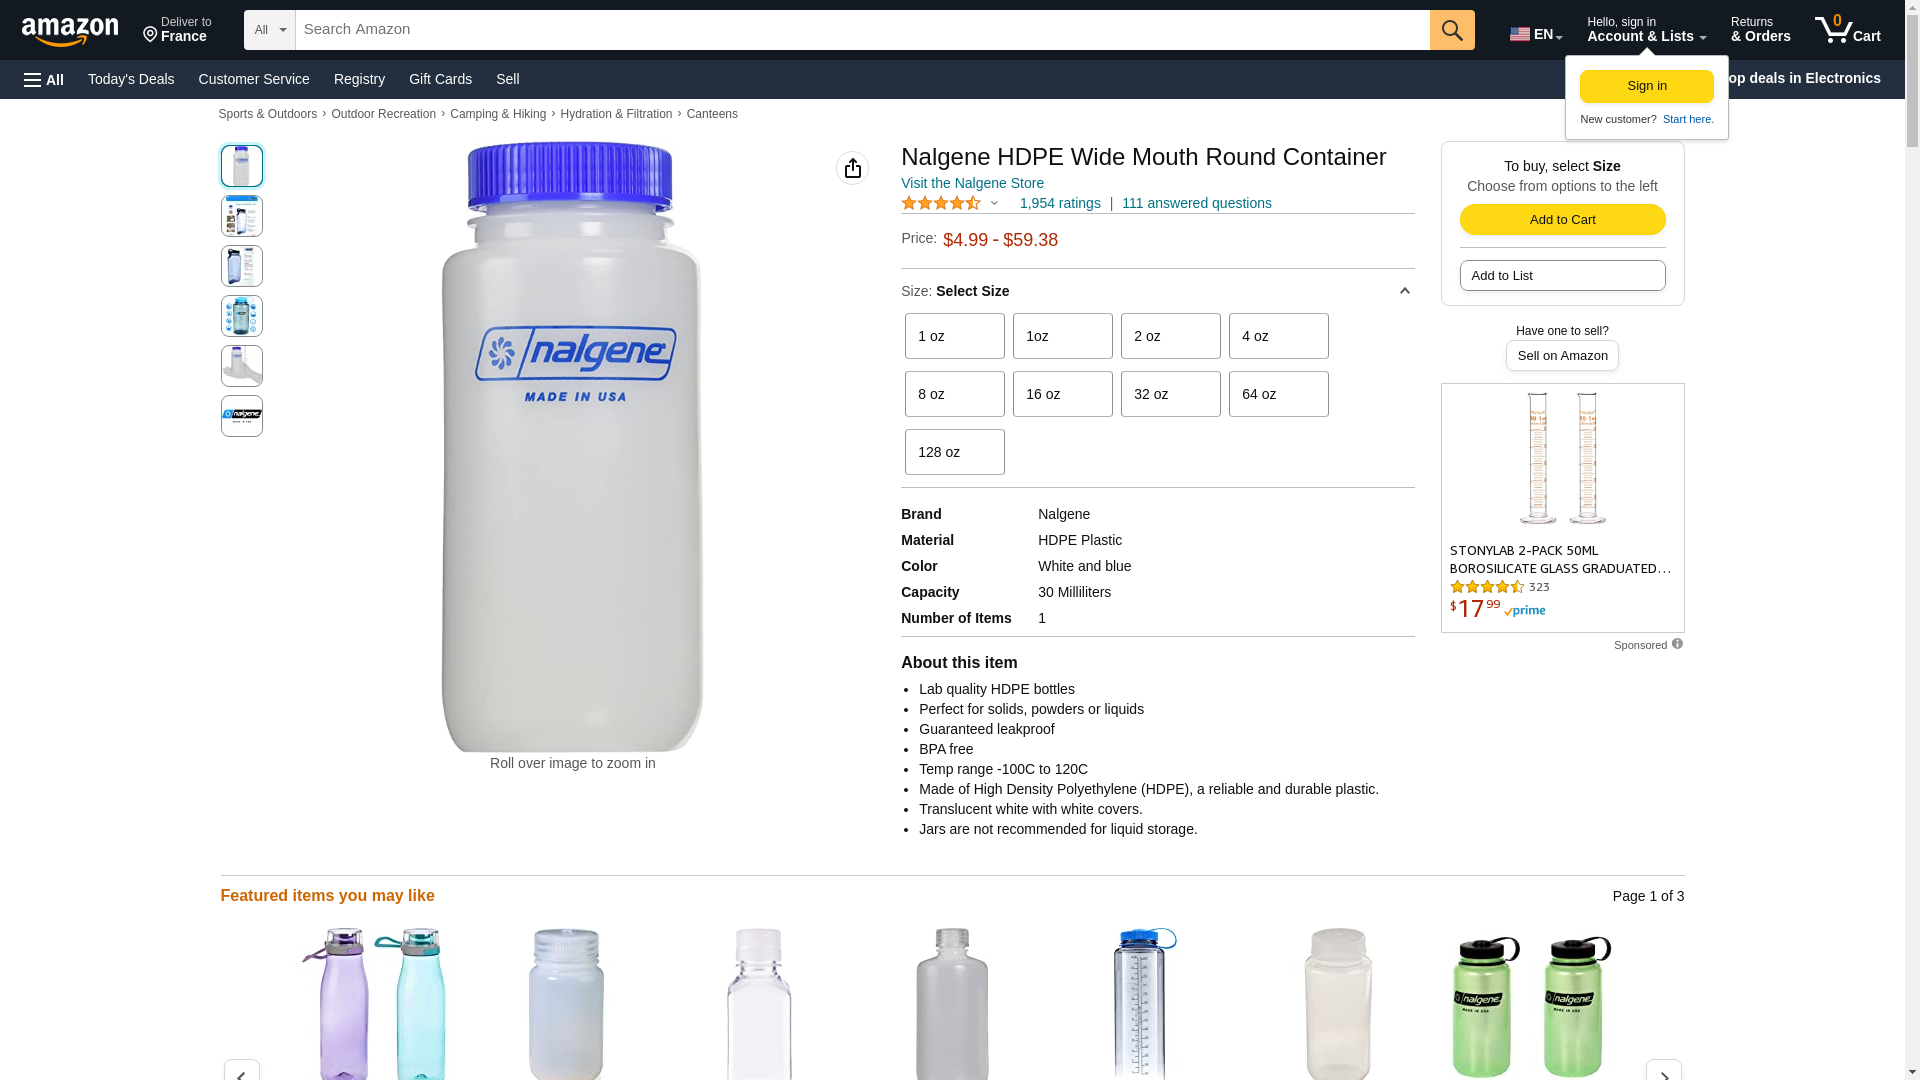The width and height of the screenshot is (1920, 1080).
Task: Choose the 128 oz size option
Action: (954, 452)
